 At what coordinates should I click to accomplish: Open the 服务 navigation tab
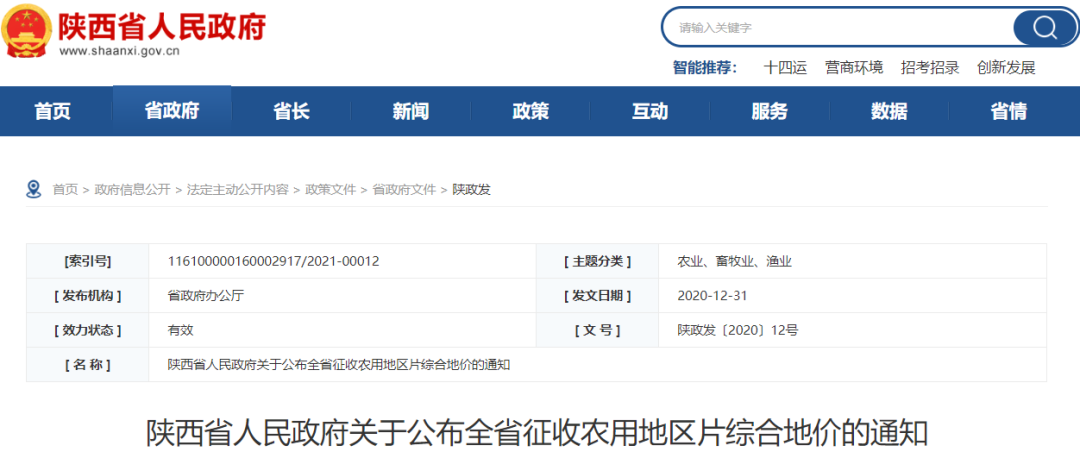[769, 111]
